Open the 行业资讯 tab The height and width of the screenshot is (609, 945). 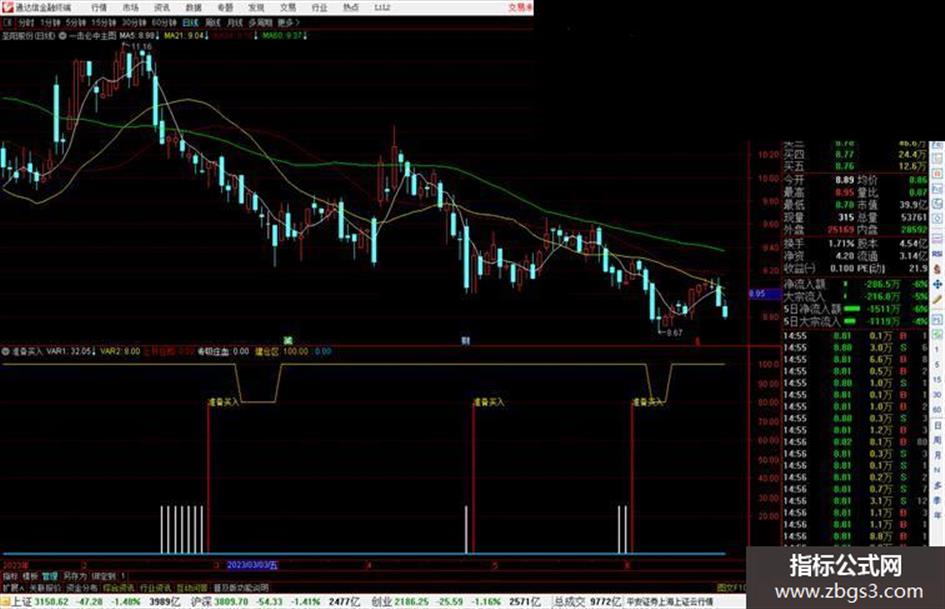coord(155,587)
